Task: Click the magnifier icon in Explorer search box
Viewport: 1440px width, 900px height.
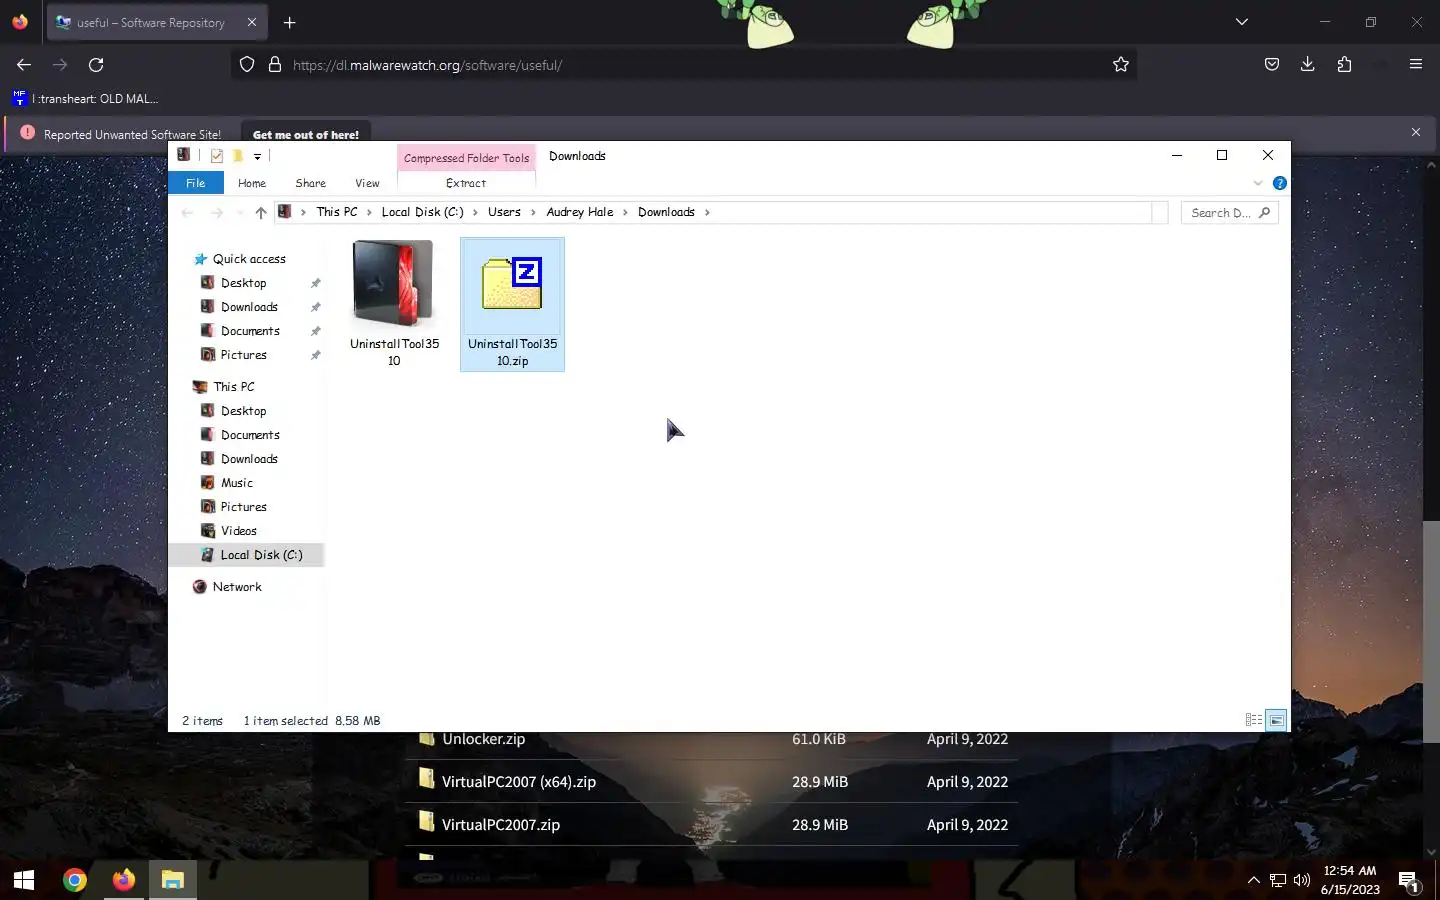Action: (1265, 213)
